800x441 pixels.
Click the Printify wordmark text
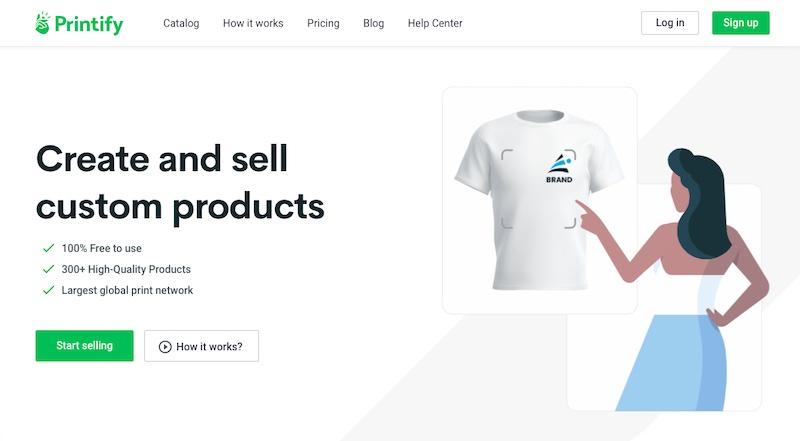[89, 24]
